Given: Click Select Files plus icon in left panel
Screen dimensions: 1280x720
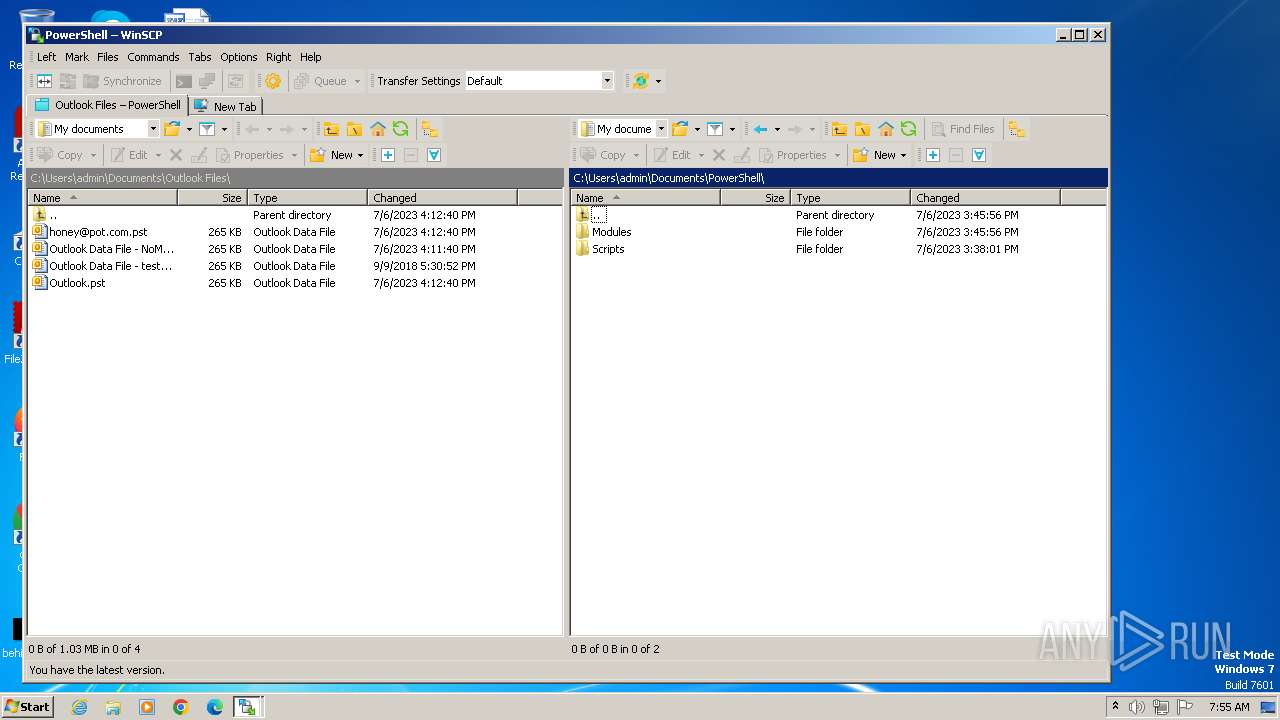Looking at the screenshot, I should pyautogui.click(x=388, y=155).
